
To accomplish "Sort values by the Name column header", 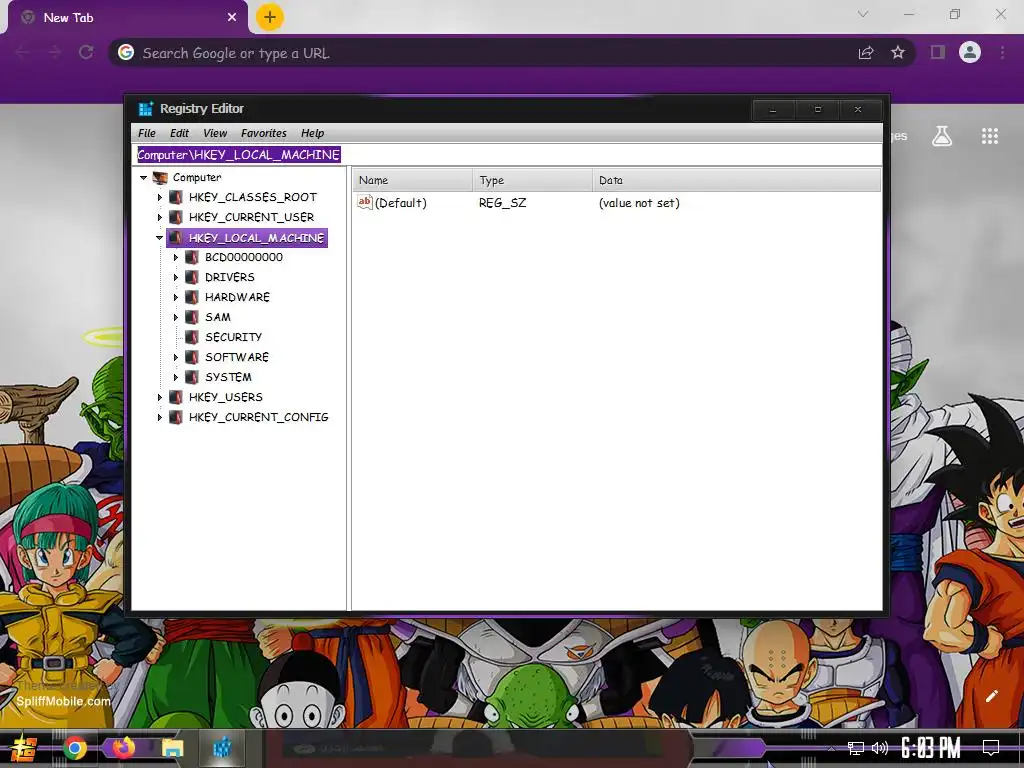I will pos(412,180).
